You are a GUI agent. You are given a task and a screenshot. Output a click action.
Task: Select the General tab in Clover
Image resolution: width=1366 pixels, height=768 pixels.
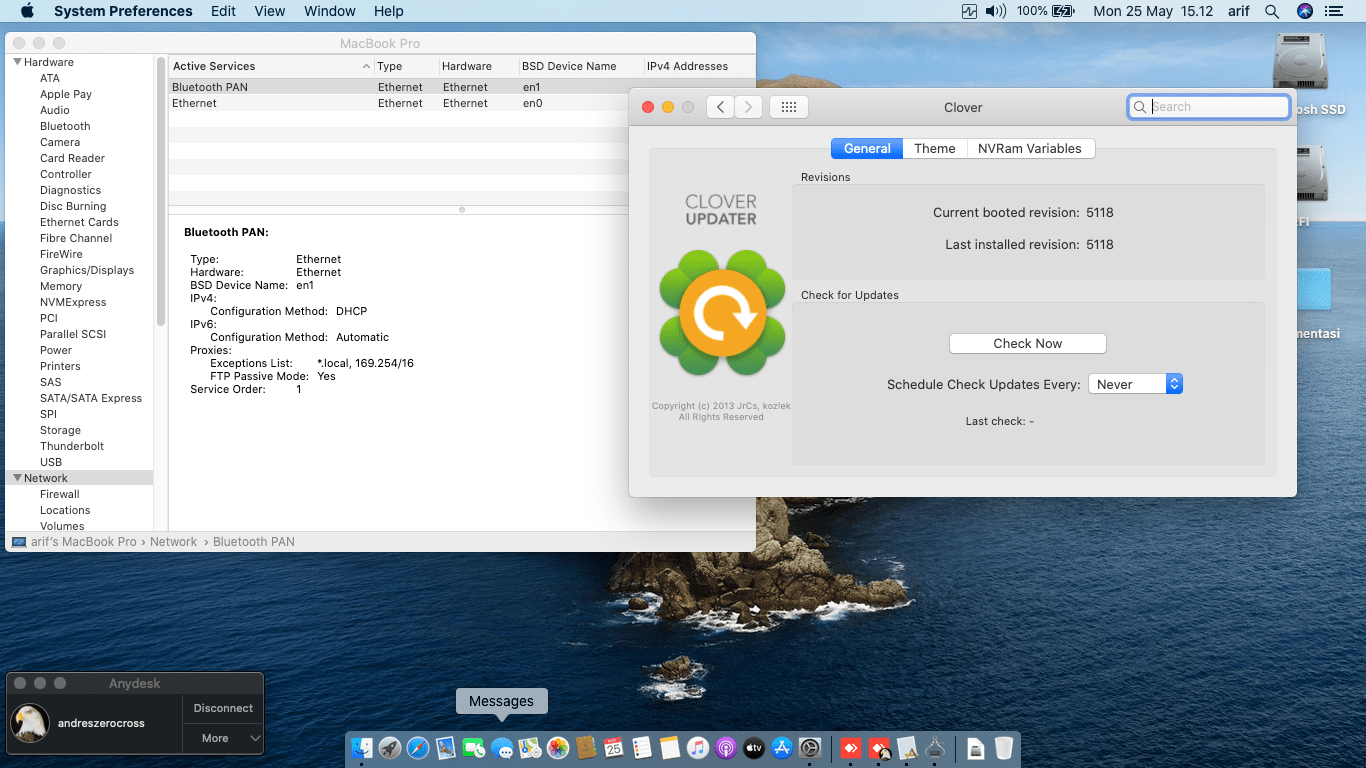867,148
